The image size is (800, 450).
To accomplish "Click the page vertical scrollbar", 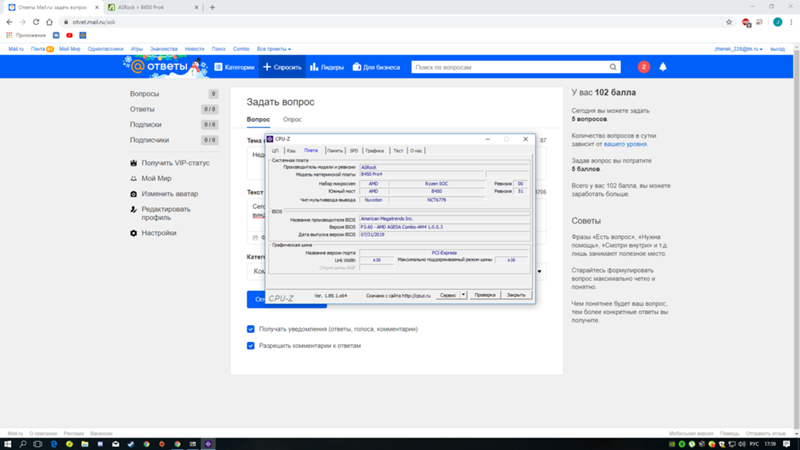I will tap(796, 240).
